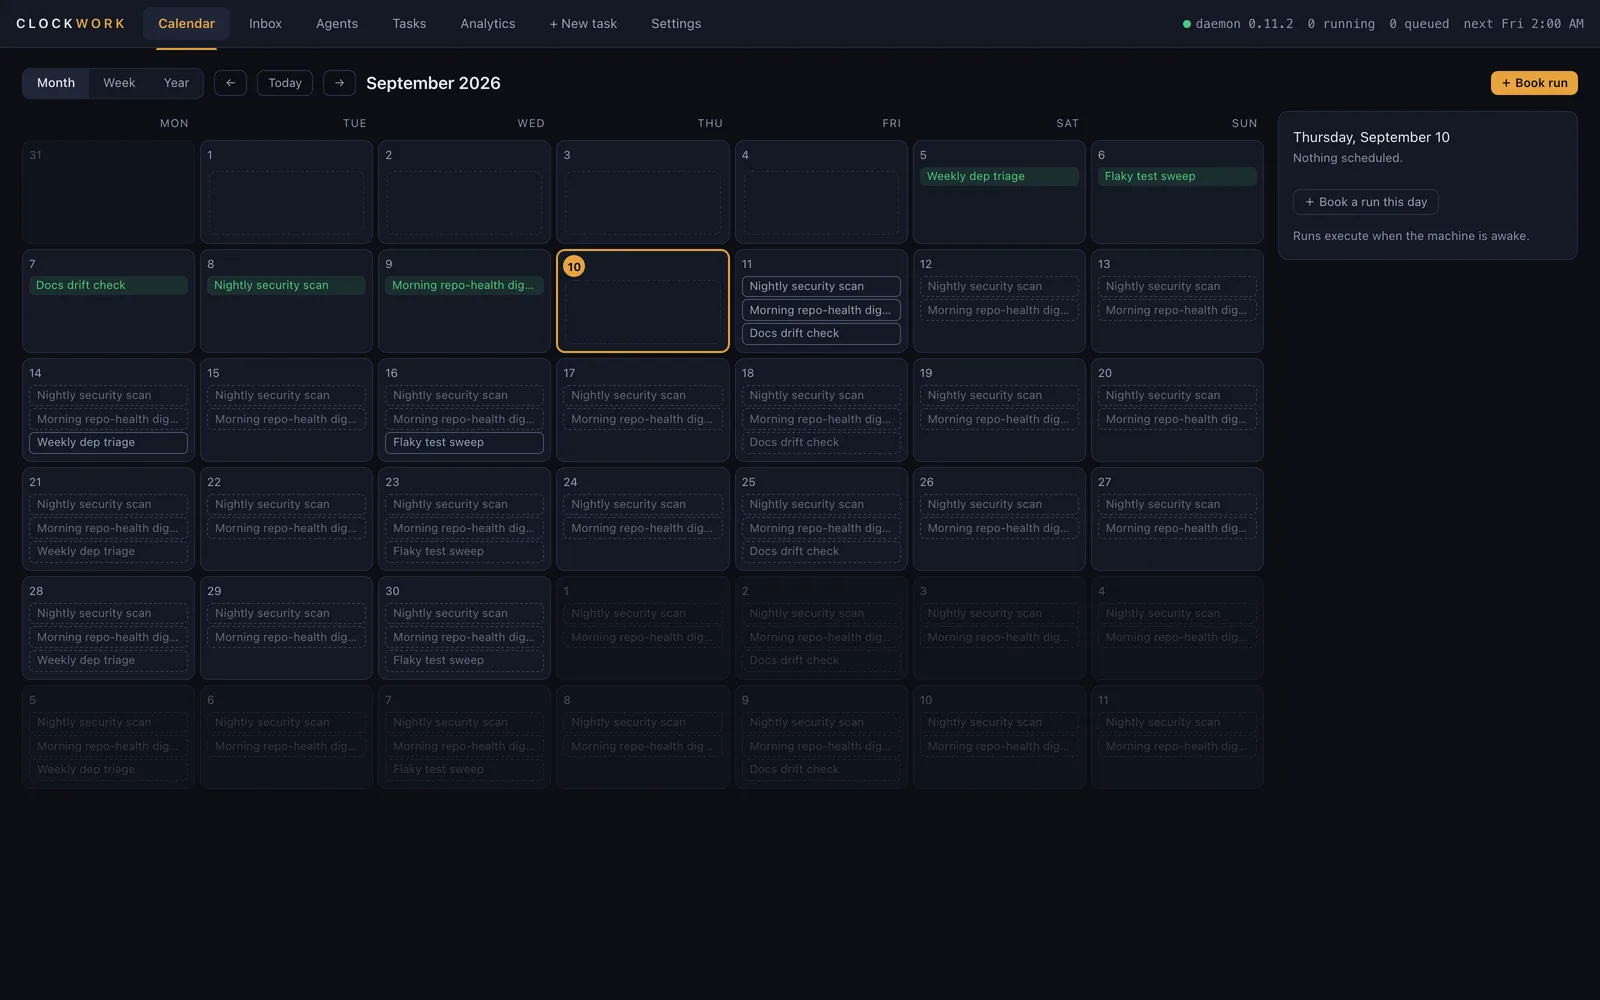Open Weekly dep triage on September 14
Image resolution: width=1600 pixels, height=1000 pixels.
108,442
